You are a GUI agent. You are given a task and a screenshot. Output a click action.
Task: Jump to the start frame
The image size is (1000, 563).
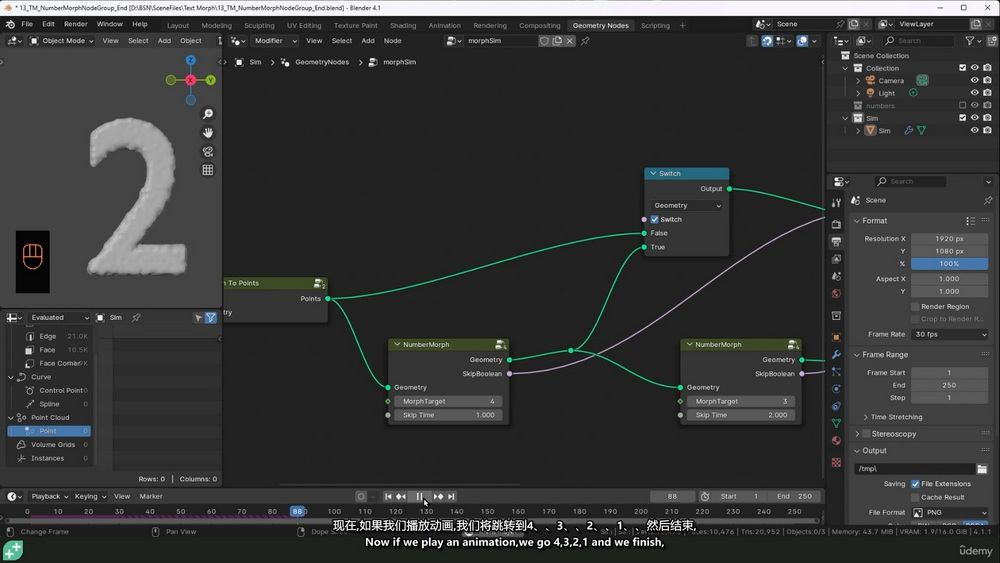[x=388, y=497]
